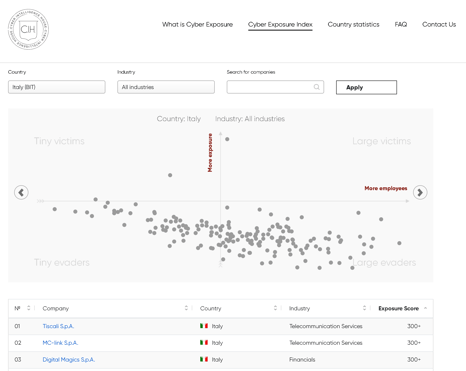Click the Exposure Score column header
Viewport: 466px width, 371px height.
click(398, 308)
